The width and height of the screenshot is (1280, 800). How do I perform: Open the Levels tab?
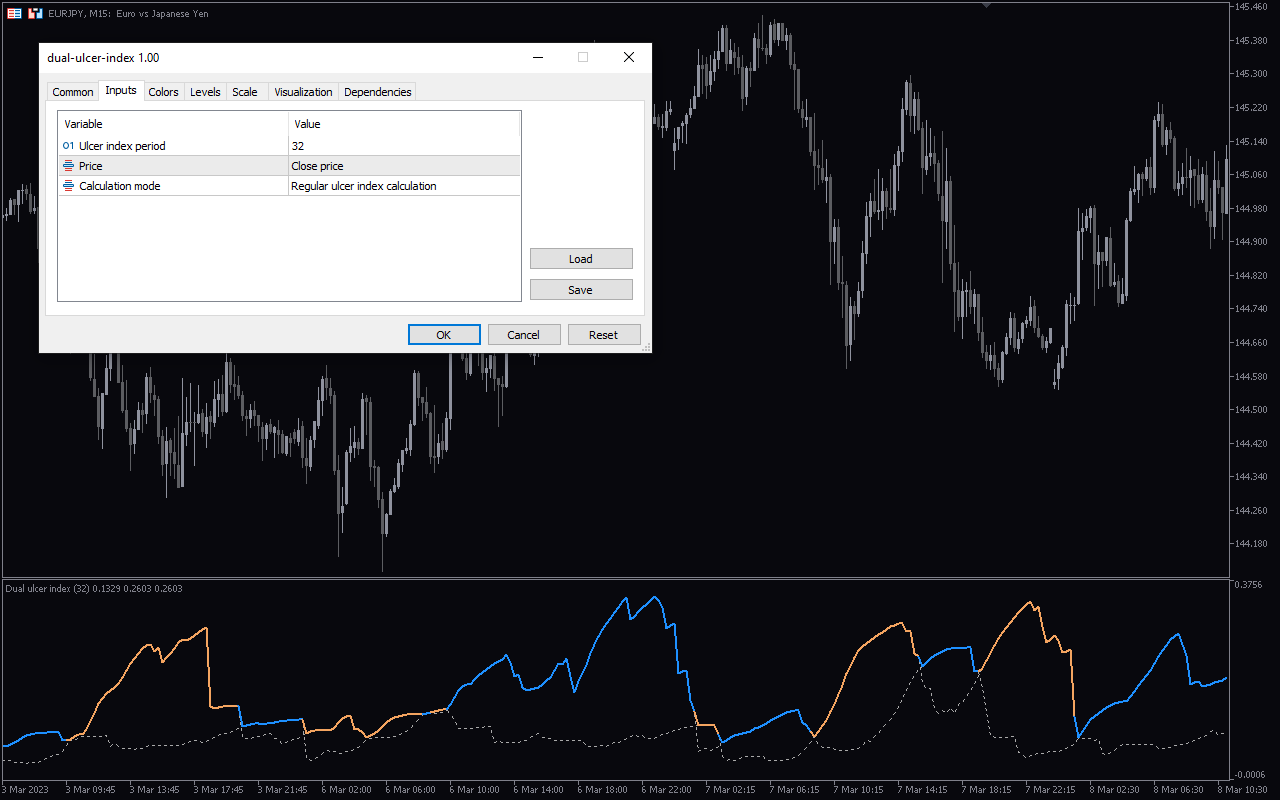coord(205,92)
